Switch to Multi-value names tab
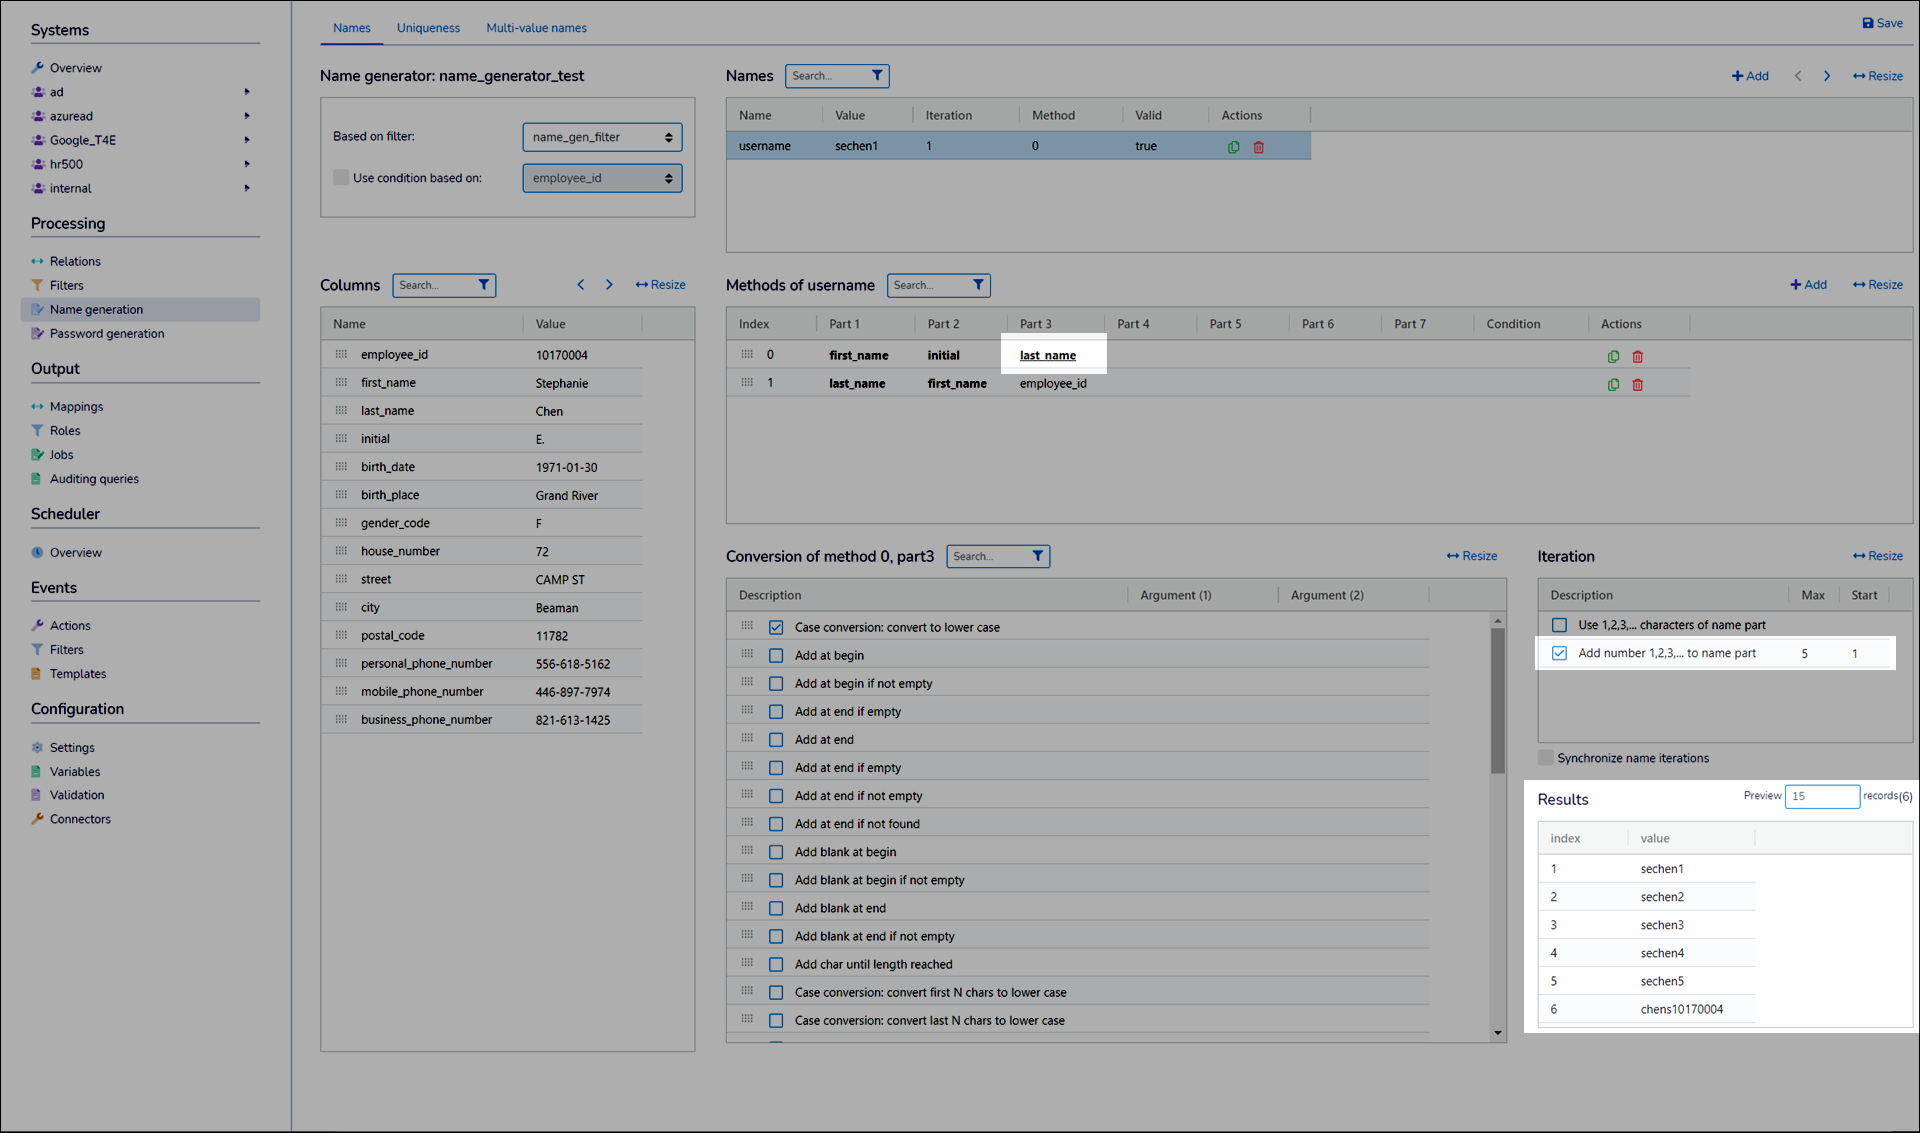Image resolution: width=1920 pixels, height=1133 pixels. click(536, 28)
